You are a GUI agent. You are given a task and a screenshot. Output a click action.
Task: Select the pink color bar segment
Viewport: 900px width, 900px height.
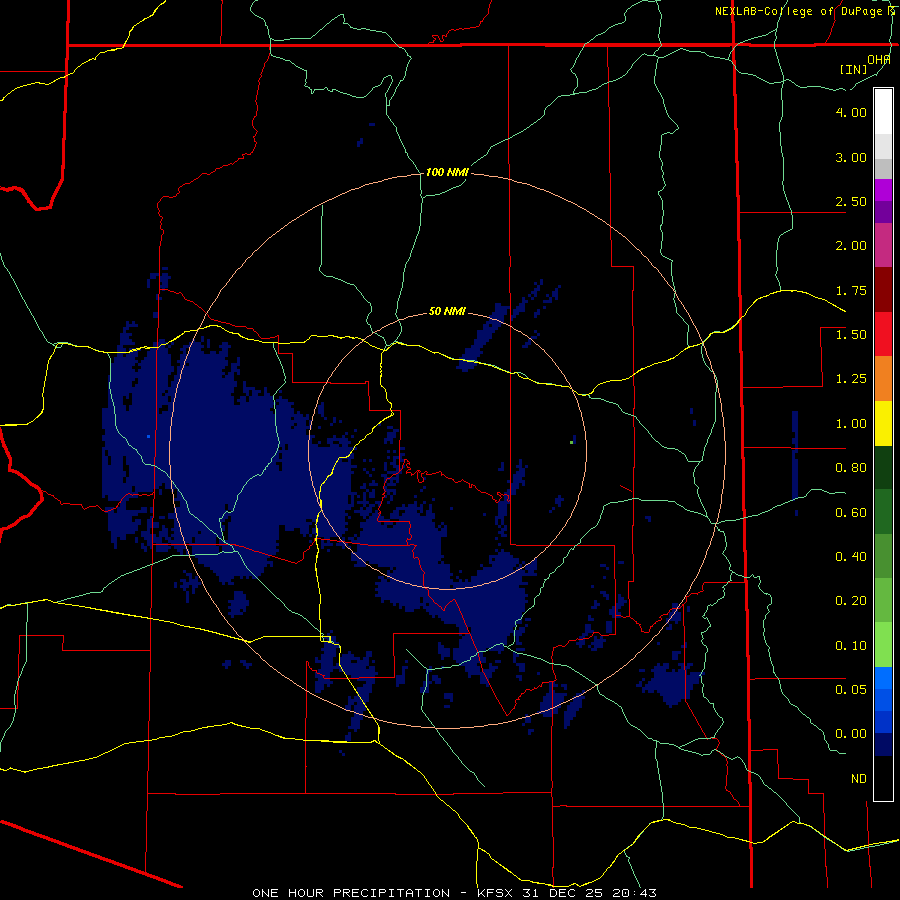pyautogui.click(x=883, y=245)
